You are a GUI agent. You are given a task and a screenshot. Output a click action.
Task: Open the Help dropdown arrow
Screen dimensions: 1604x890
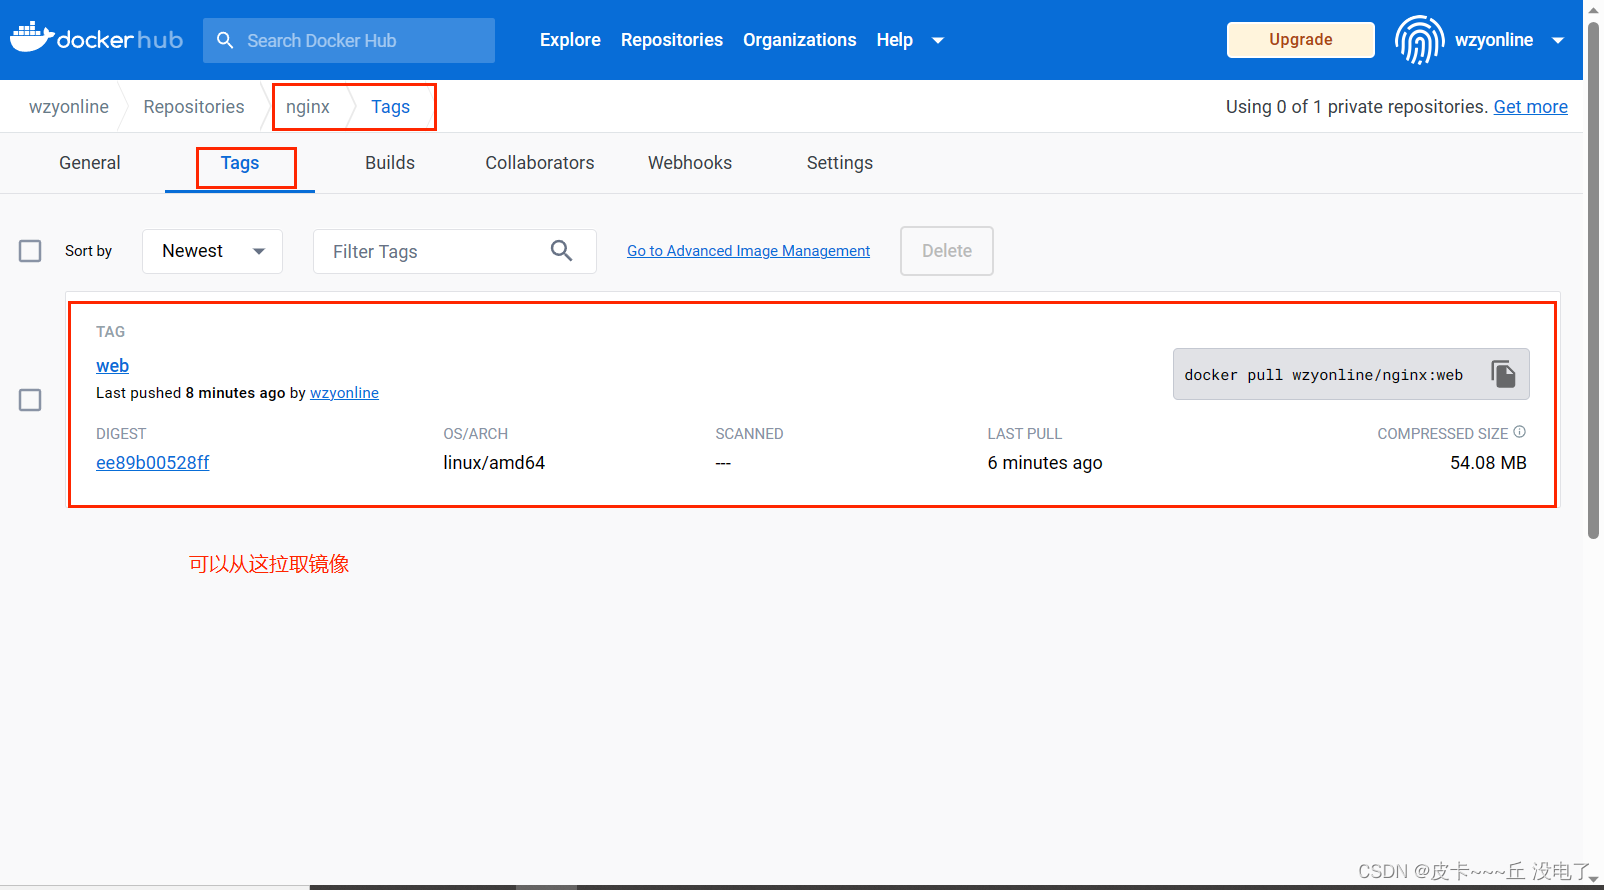pyautogui.click(x=938, y=41)
